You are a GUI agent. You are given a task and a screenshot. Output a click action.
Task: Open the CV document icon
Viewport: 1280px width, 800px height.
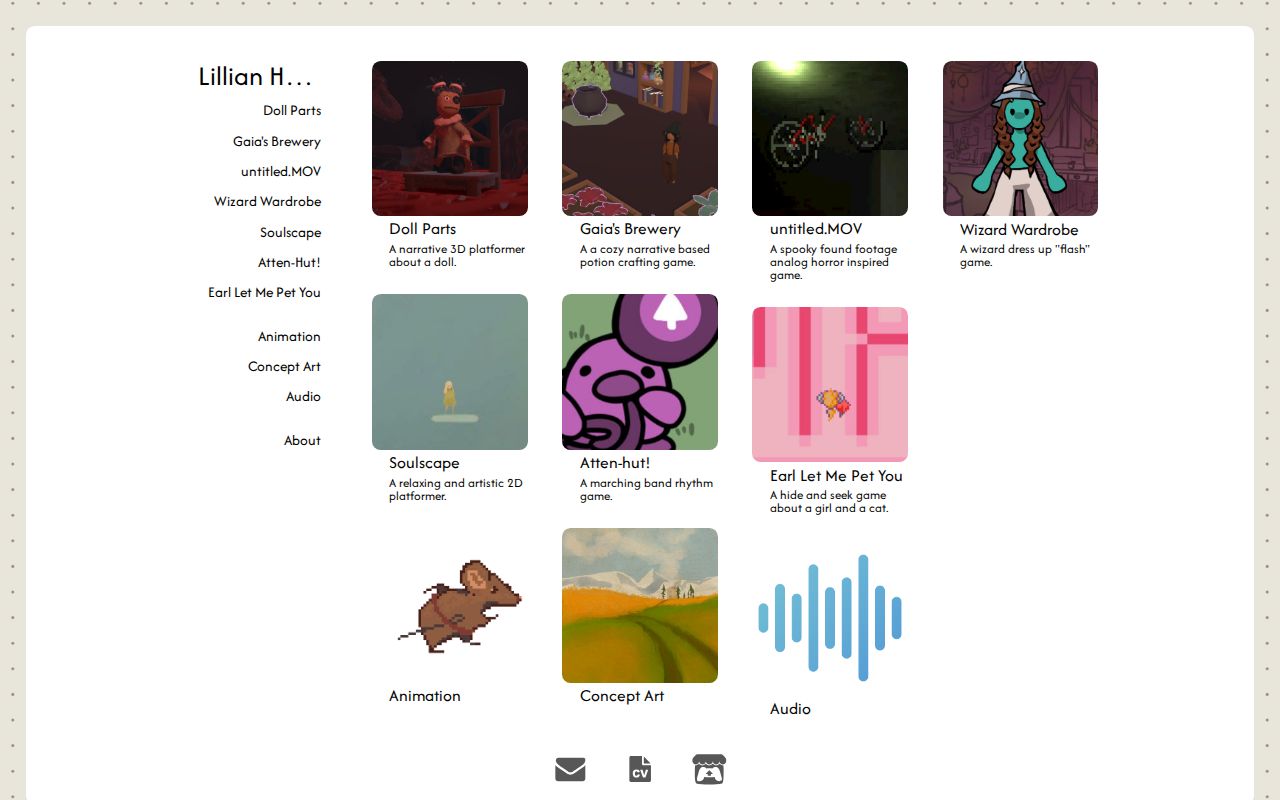point(640,769)
